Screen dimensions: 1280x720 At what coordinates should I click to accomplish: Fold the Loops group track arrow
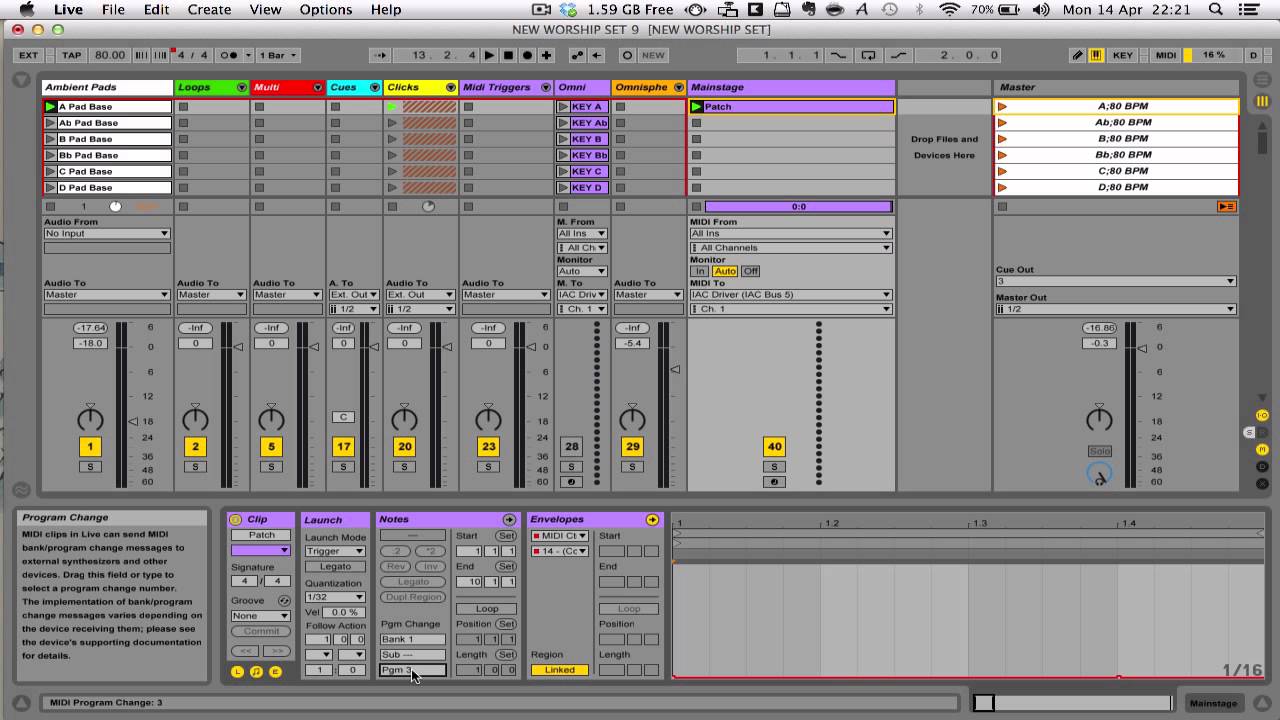(241, 87)
